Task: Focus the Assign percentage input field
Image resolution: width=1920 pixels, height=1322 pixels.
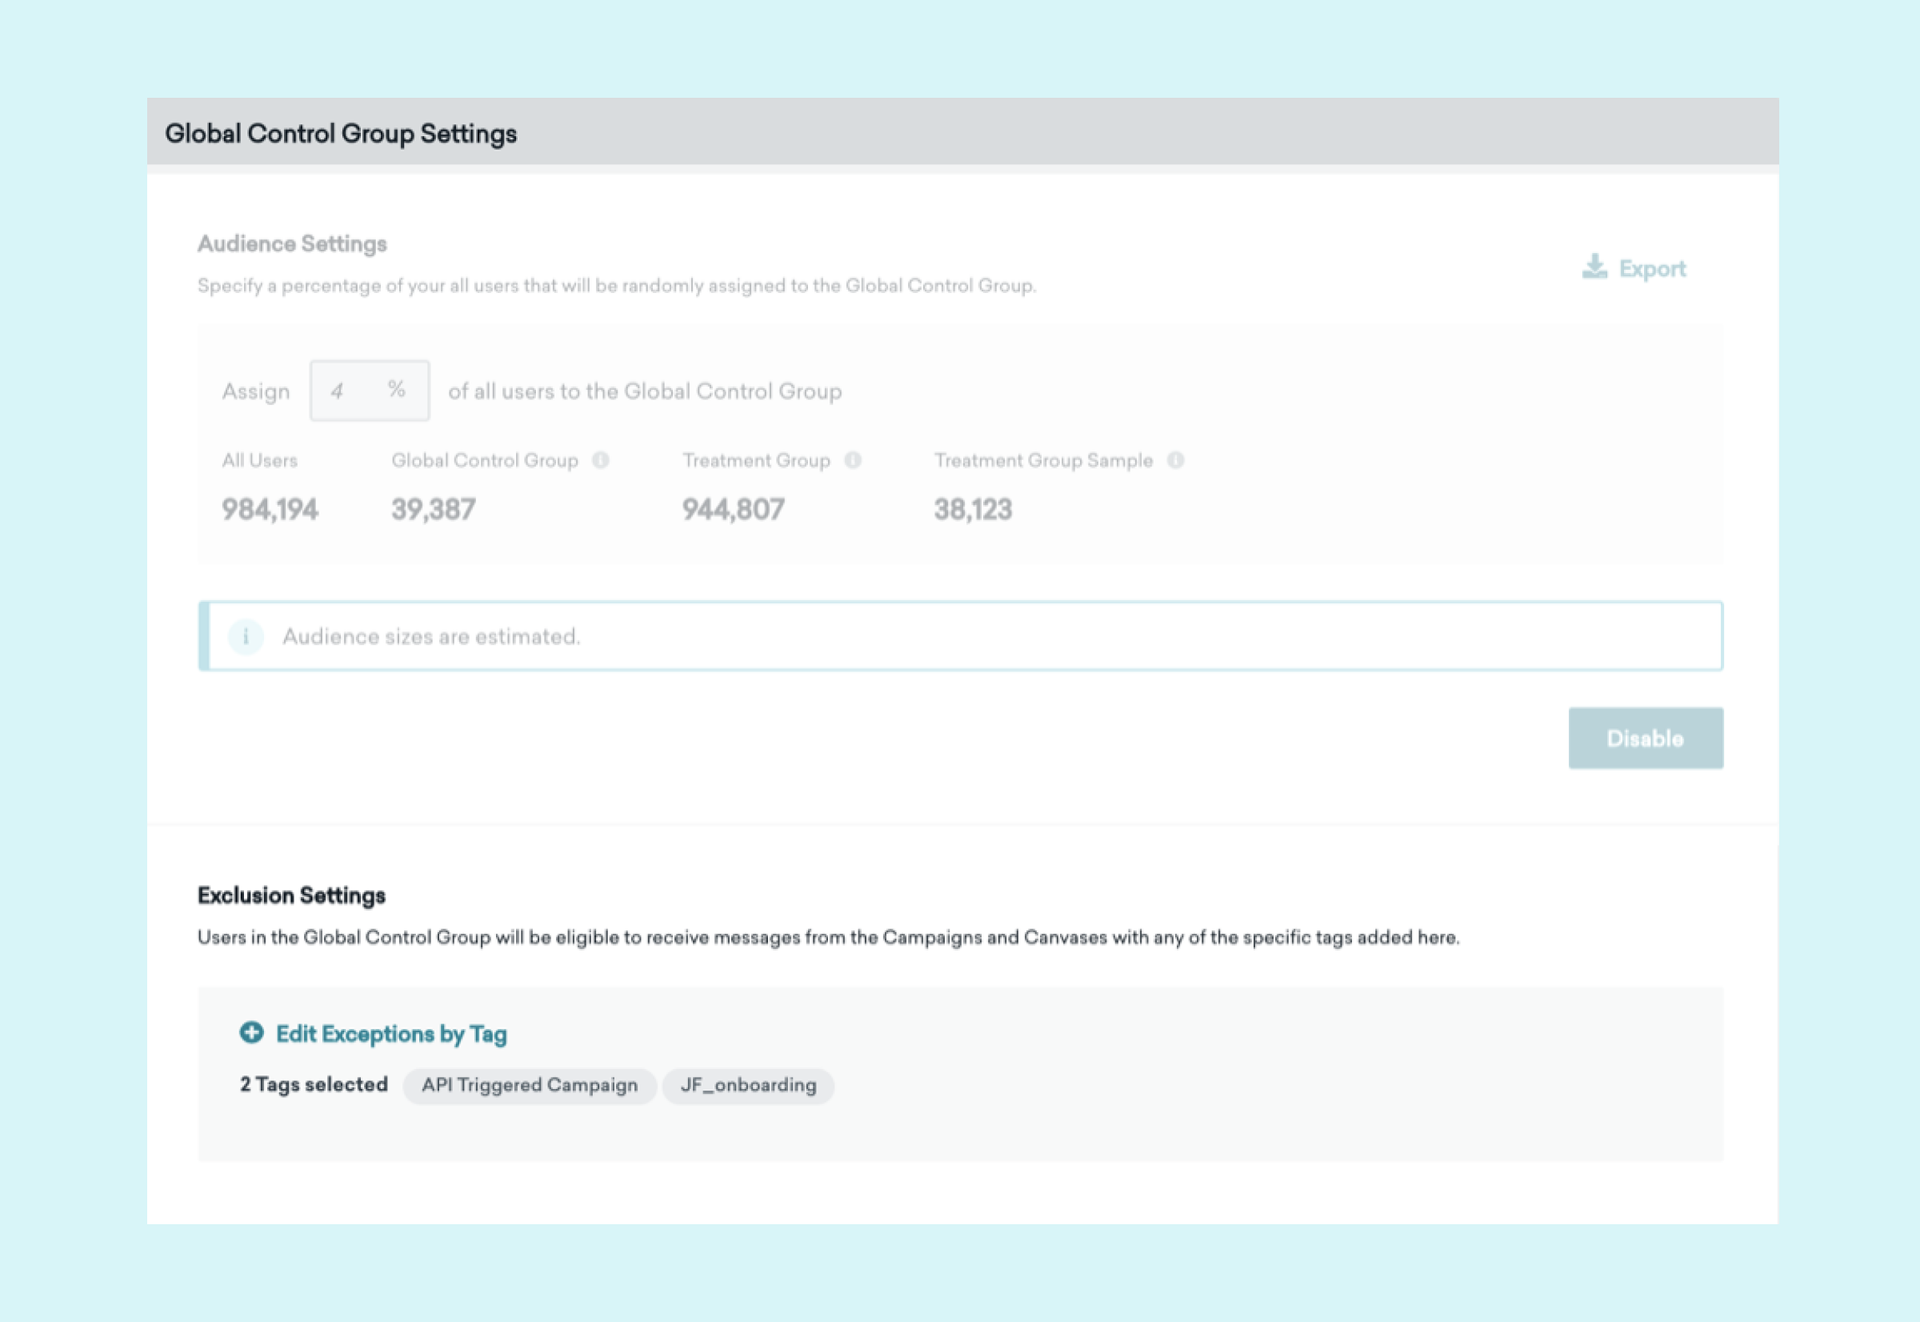Action: [x=345, y=391]
